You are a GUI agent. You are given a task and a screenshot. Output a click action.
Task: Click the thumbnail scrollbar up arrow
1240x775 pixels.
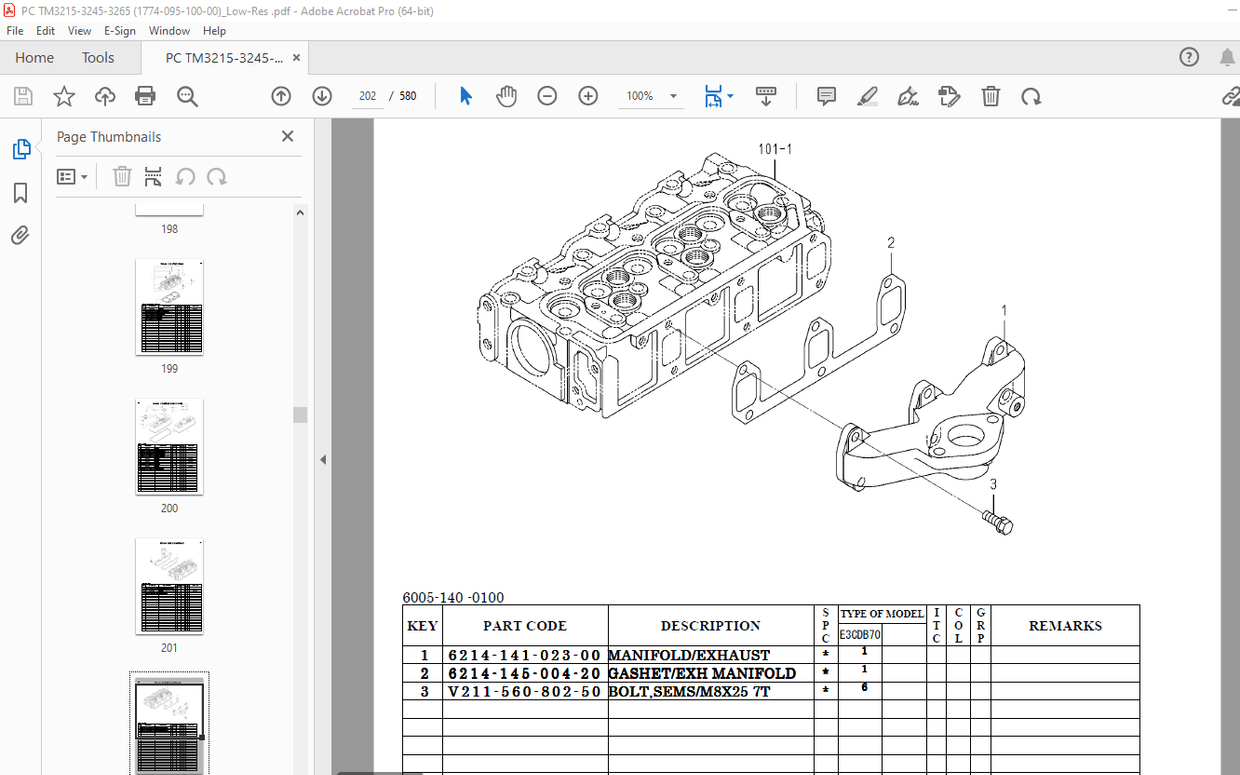pos(300,212)
